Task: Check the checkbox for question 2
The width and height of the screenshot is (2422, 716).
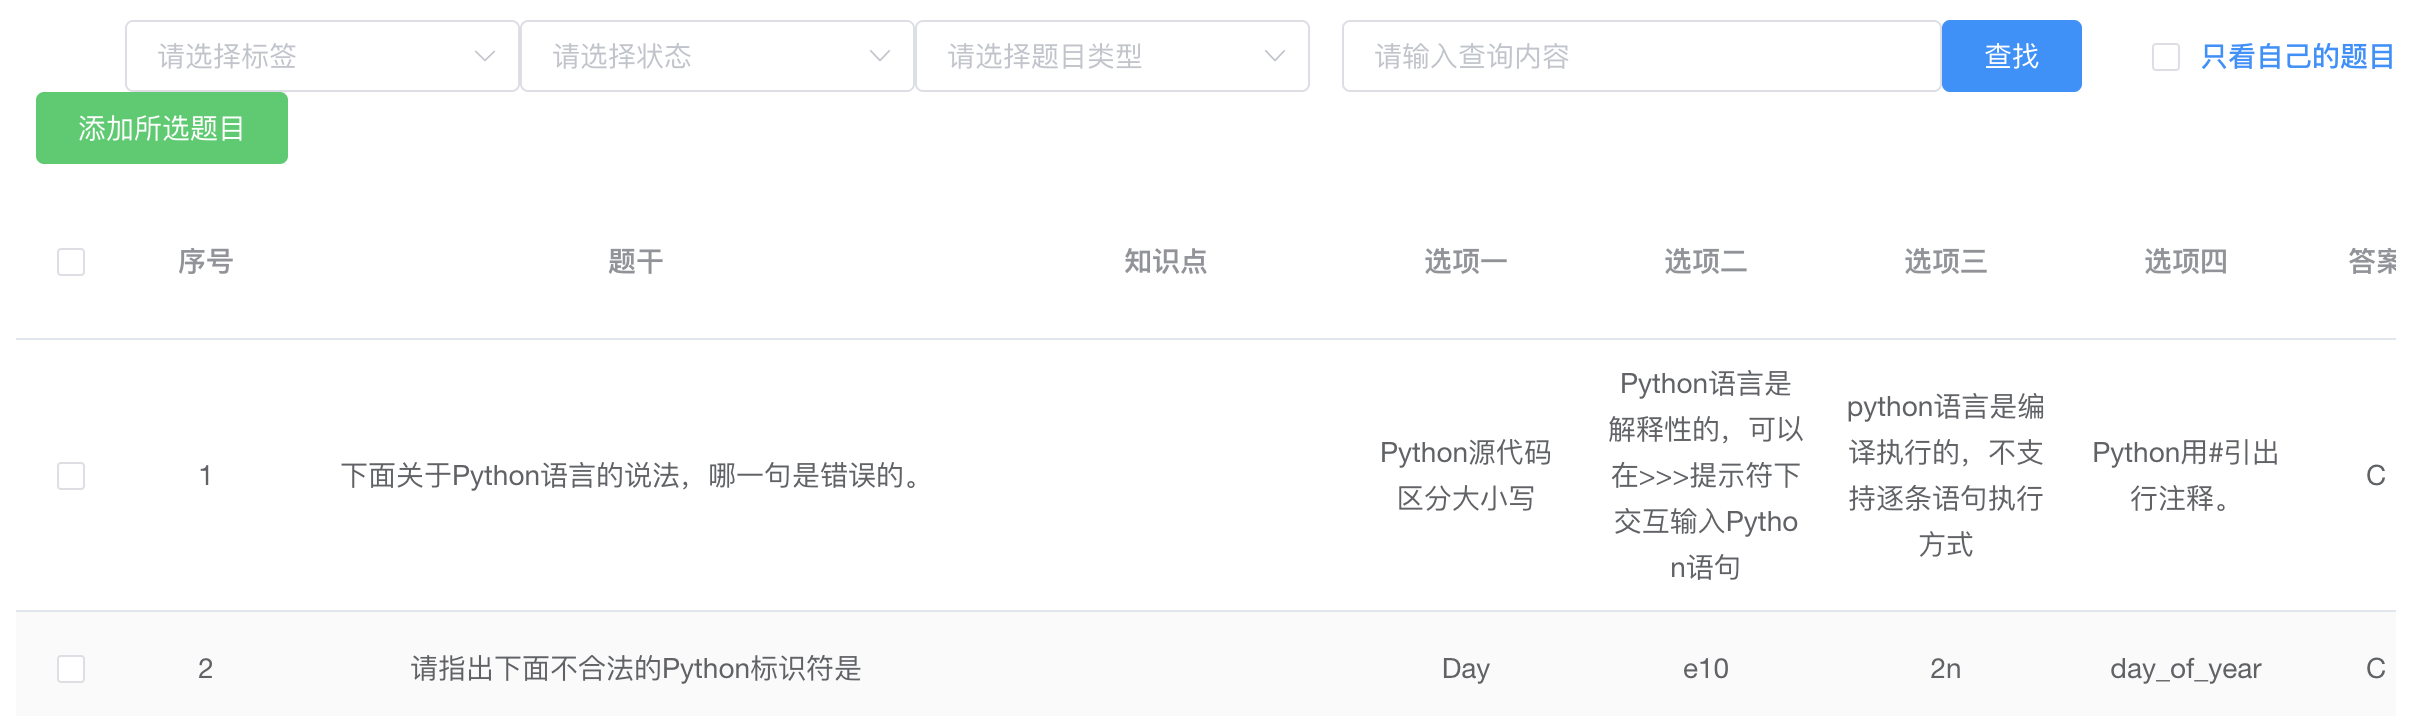Action: pyautogui.click(x=71, y=668)
